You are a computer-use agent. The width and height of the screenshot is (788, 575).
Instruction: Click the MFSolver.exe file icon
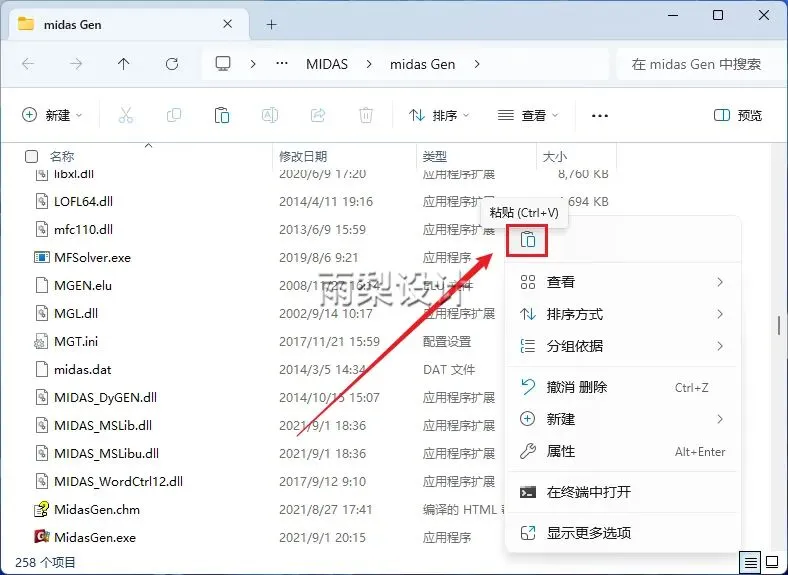click(41, 257)
